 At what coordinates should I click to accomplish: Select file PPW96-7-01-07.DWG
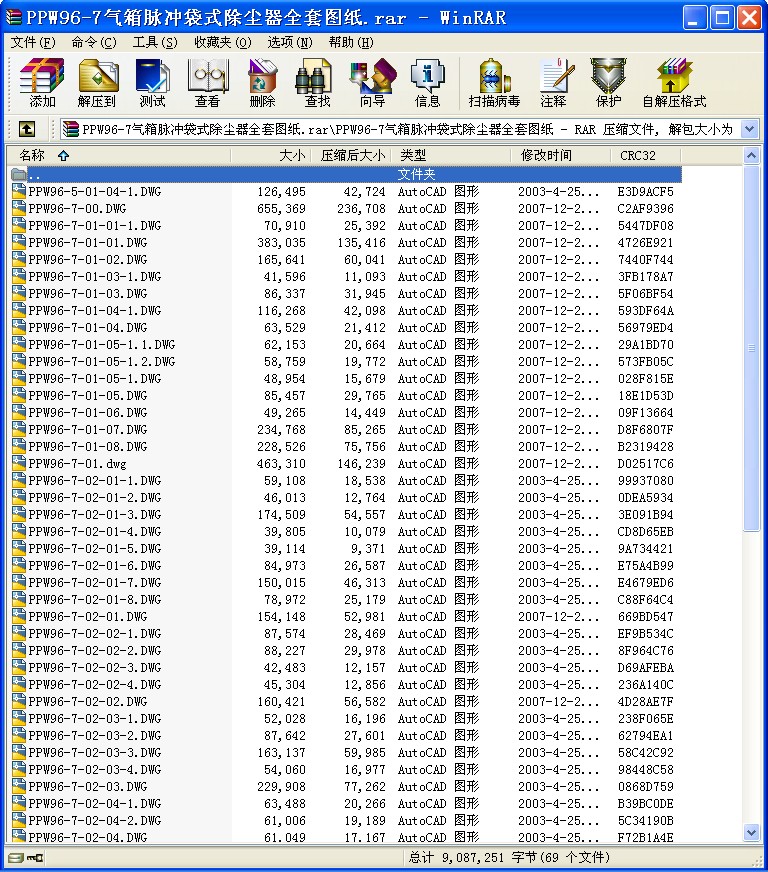(x=88, y=429)
